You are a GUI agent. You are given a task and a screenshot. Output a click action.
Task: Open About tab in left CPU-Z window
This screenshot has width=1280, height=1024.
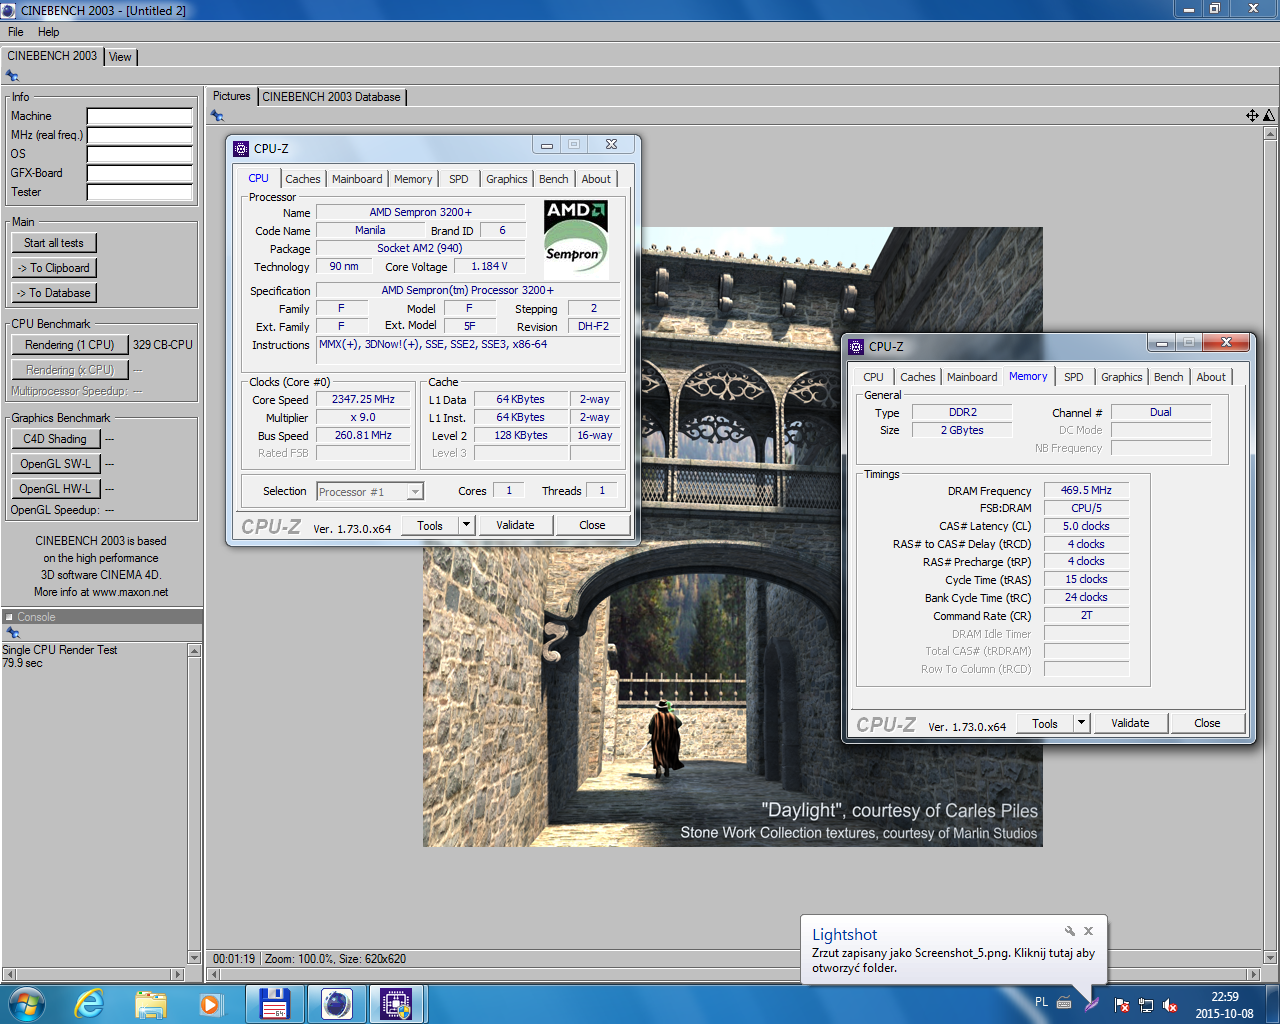[596, 179]
